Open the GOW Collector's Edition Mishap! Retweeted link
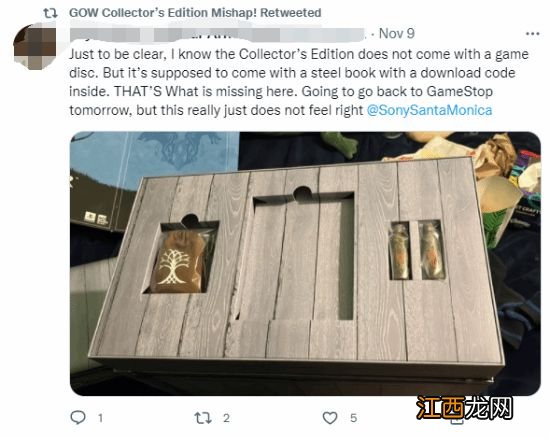Viewport: 550px width, 438px height. pyautogui.click(x=195, y=13)
